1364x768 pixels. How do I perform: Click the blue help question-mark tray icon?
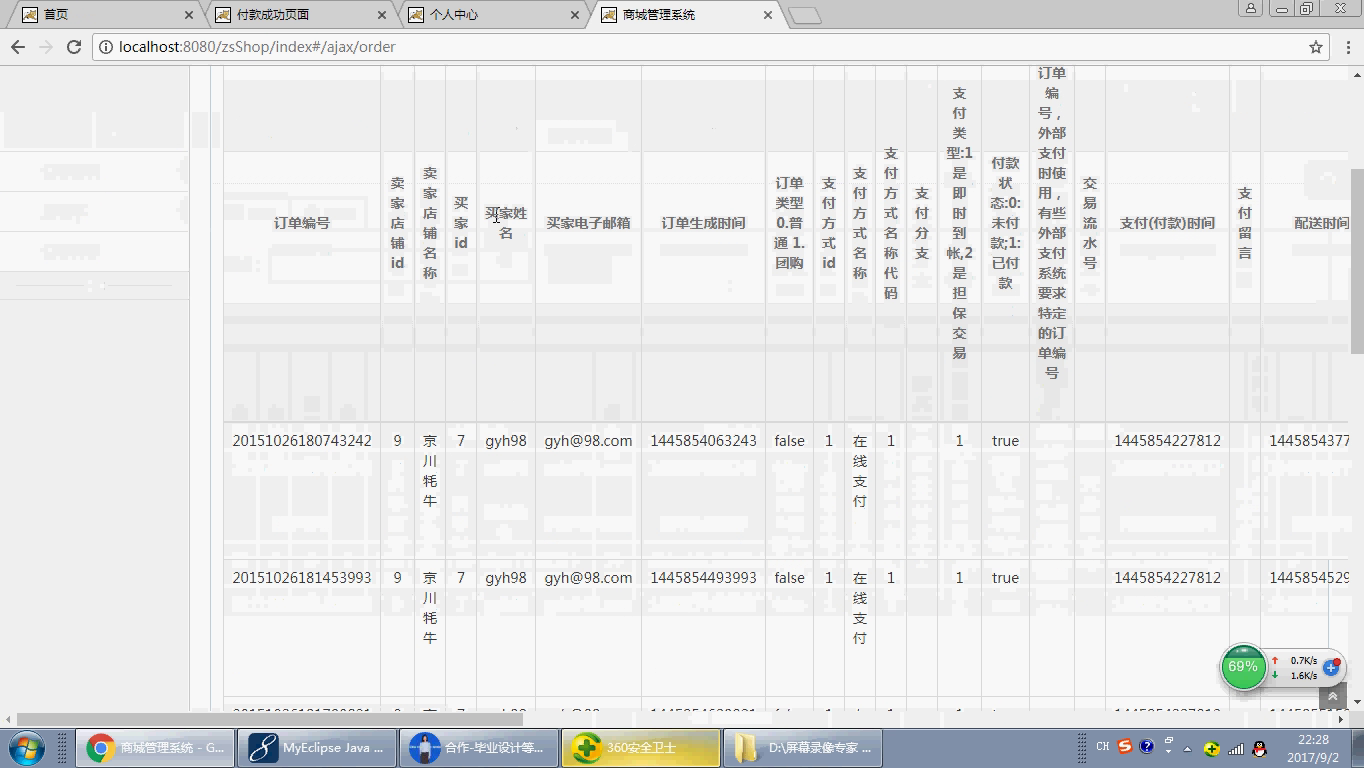pyautogui.click(x=1147, y=747)
